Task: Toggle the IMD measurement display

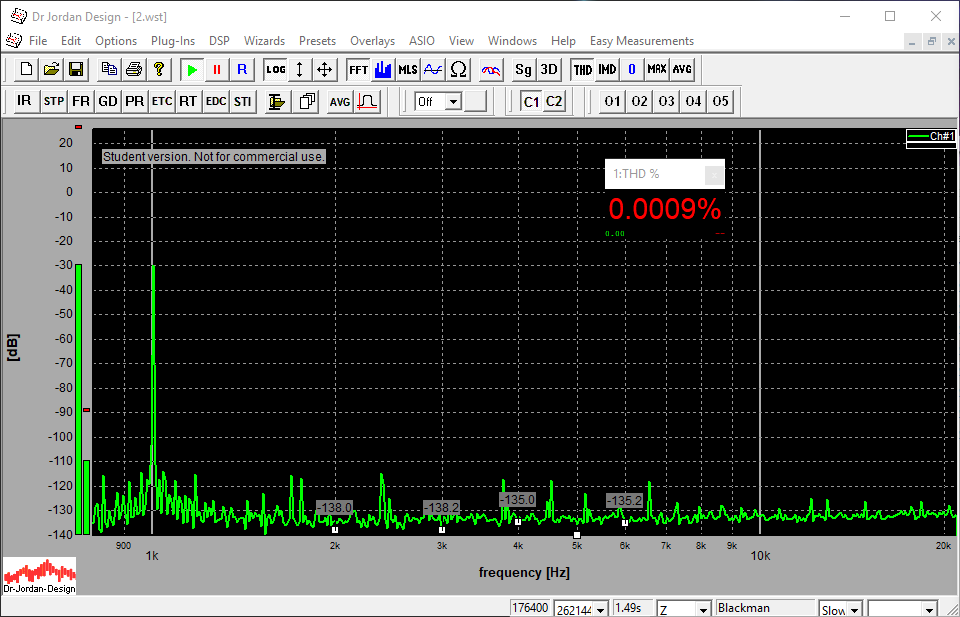Action: (607, 69)
